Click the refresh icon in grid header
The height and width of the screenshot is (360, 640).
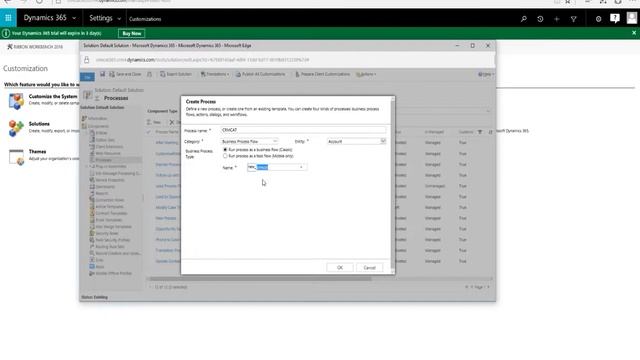click(x=490, y=132)
